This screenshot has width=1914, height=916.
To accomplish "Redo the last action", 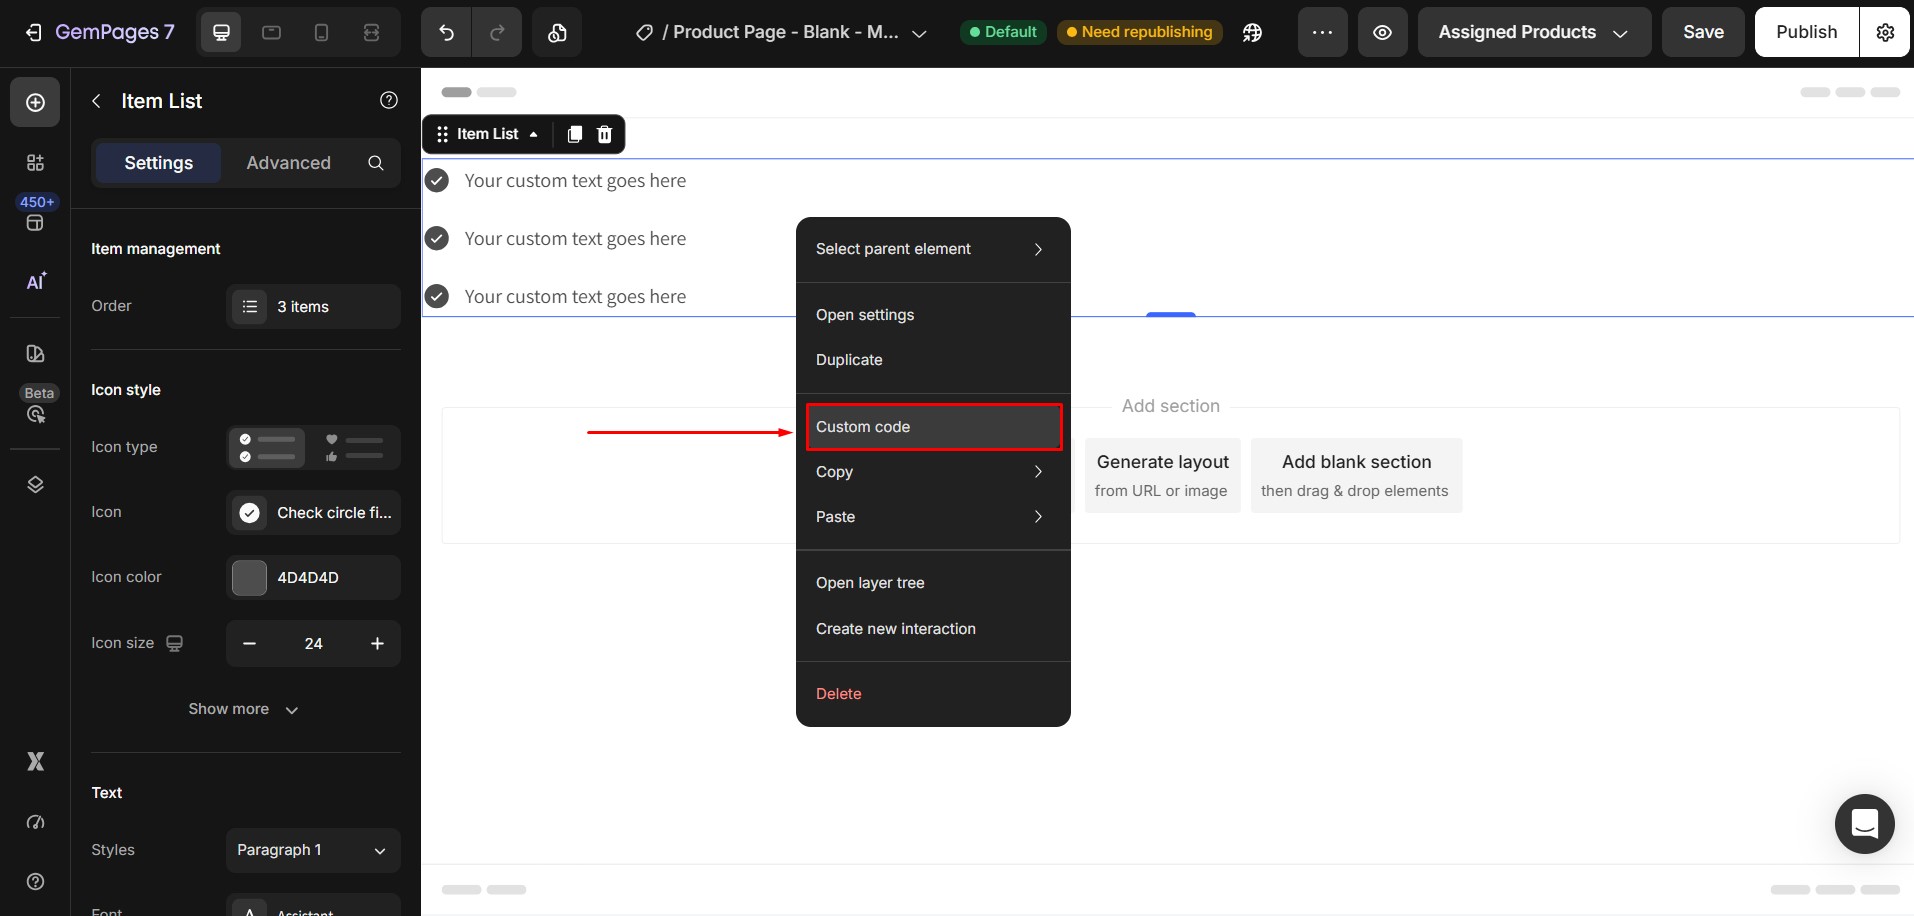I will click(497, 32).
